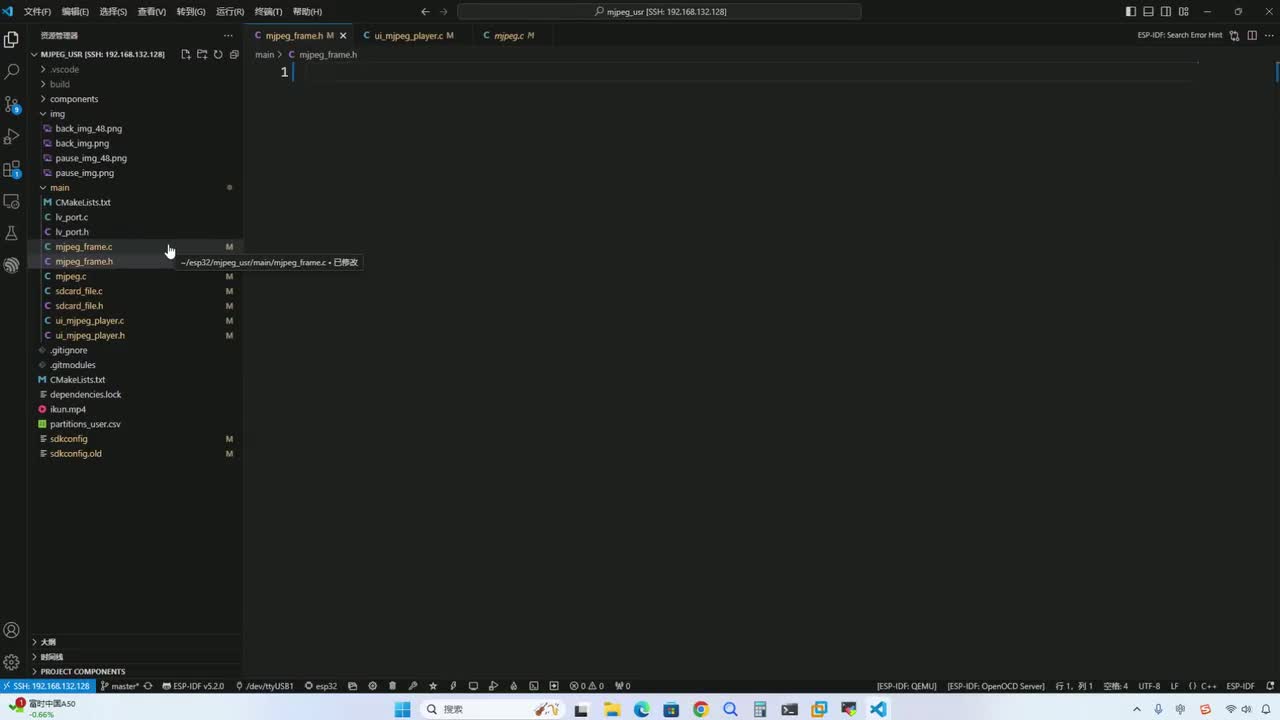
Task: Open the Search view in activity bar
Action: pyautogui.click(x=12, y=72)
